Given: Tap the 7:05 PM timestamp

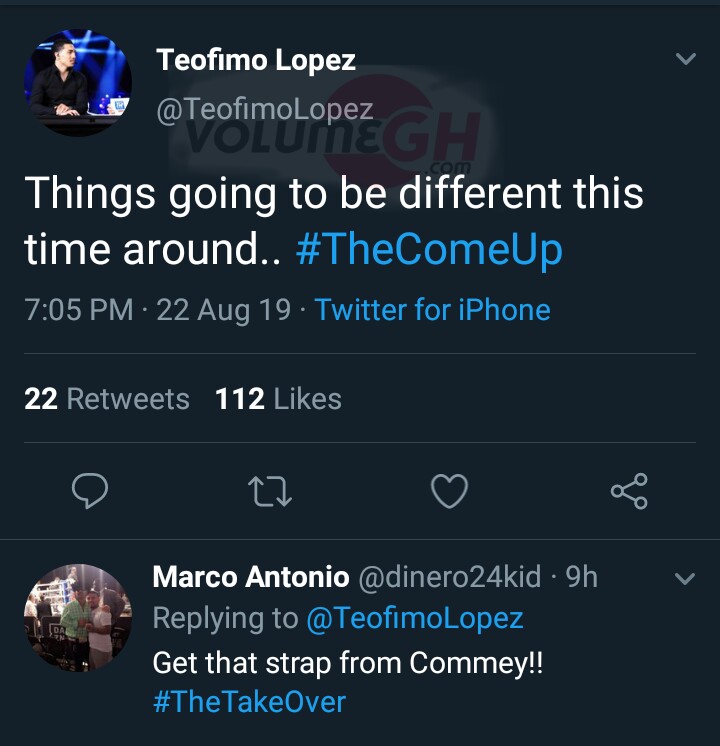Looking at the screenshot, I should pyautogui.click(x=78, y=310).
